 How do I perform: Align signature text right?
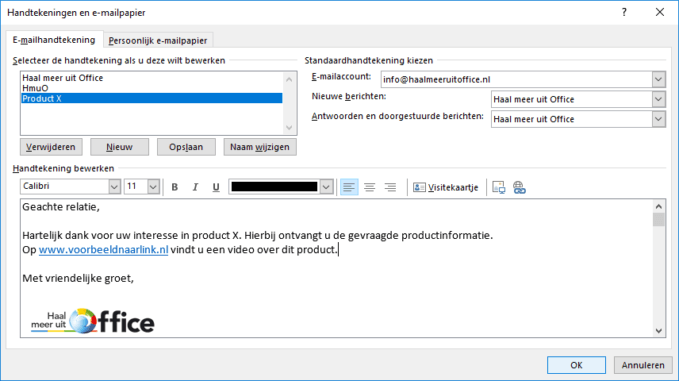click(390, 187)
